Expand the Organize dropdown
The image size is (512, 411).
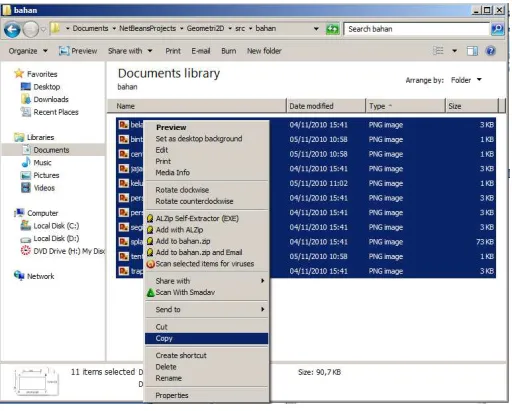click(28, 51)
